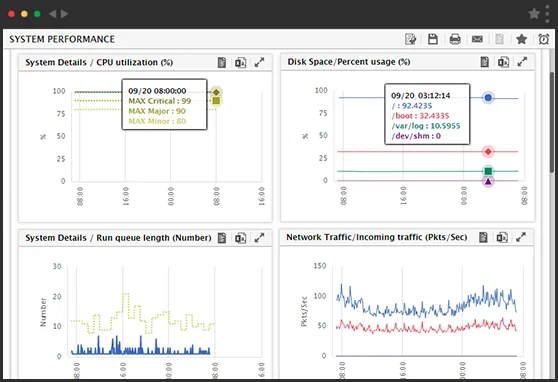Click 'MAX Minor : 80' tooltip text

pos(157,121)
